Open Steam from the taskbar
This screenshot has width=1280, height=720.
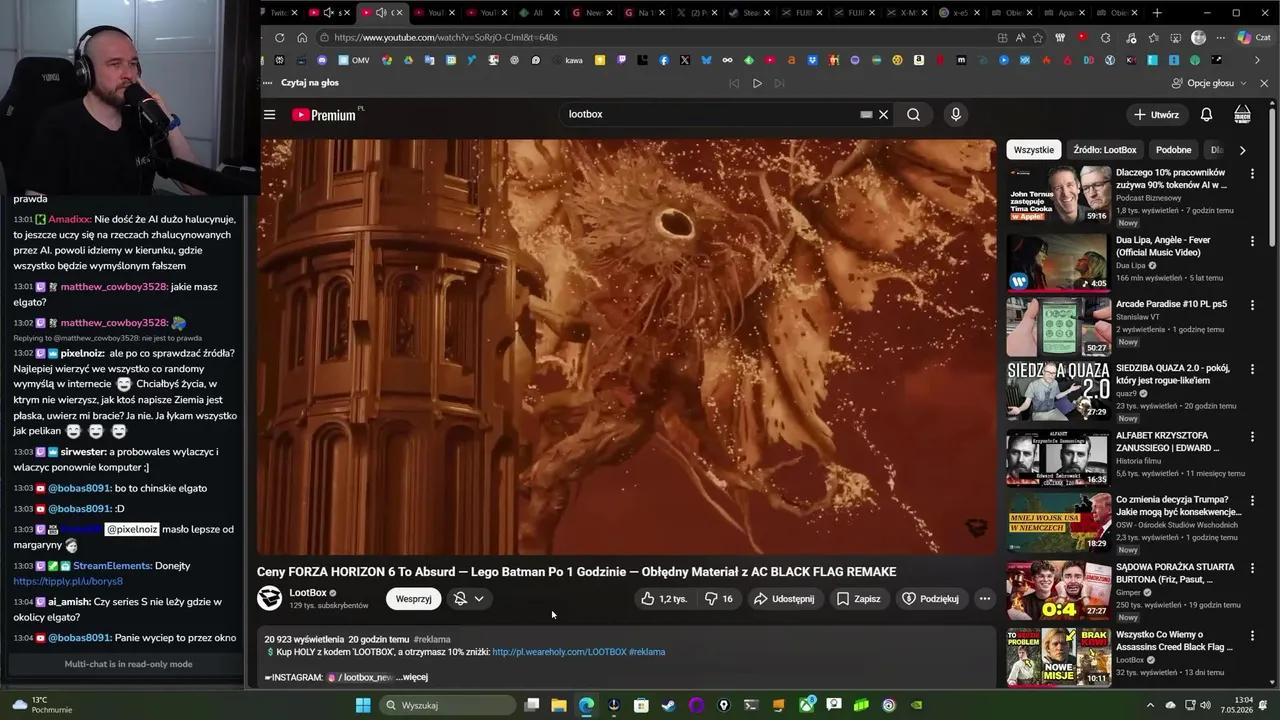pyautogui.click(x=668, y=705)
